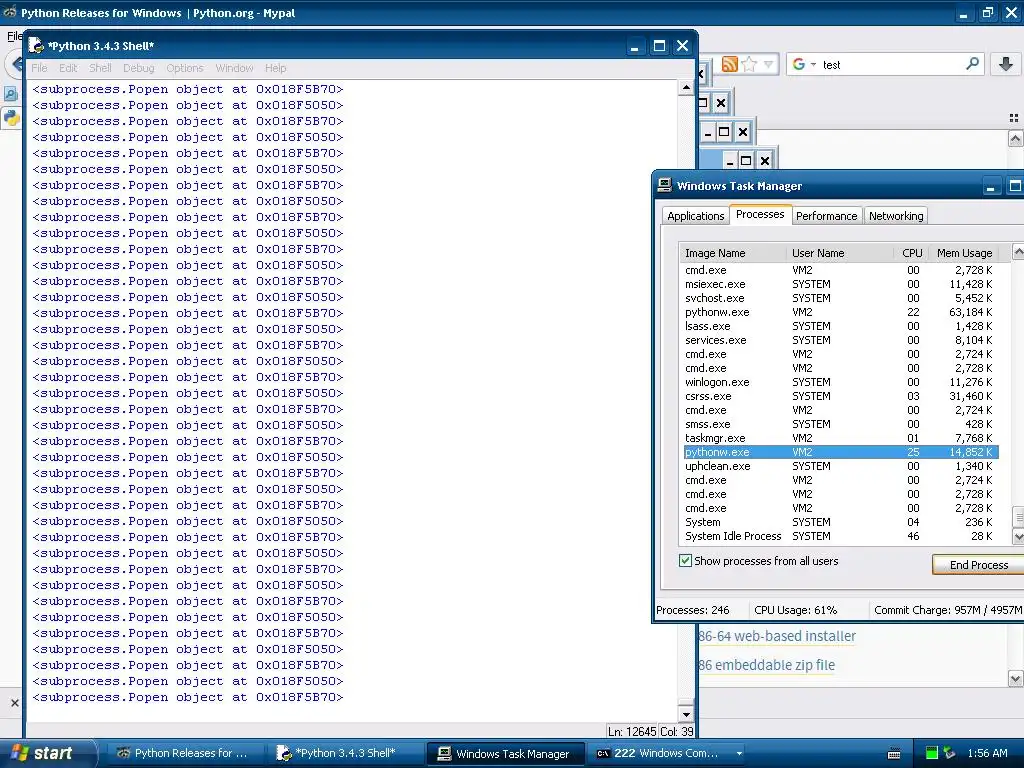Viewport: 1024px width, 768px height.
Task: Open the 222 Windows Command taskbar group
Action: [x=667, y=753]
